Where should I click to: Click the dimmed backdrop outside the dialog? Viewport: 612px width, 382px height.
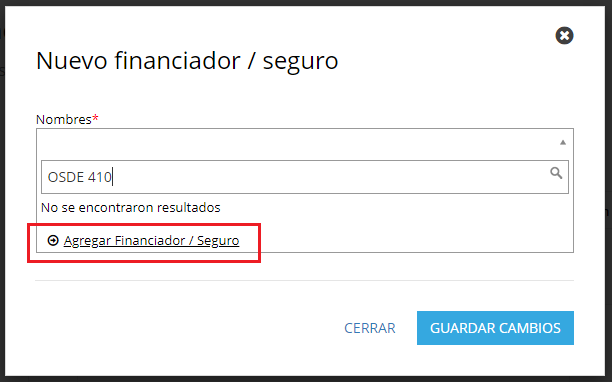(x=609, y=195)
